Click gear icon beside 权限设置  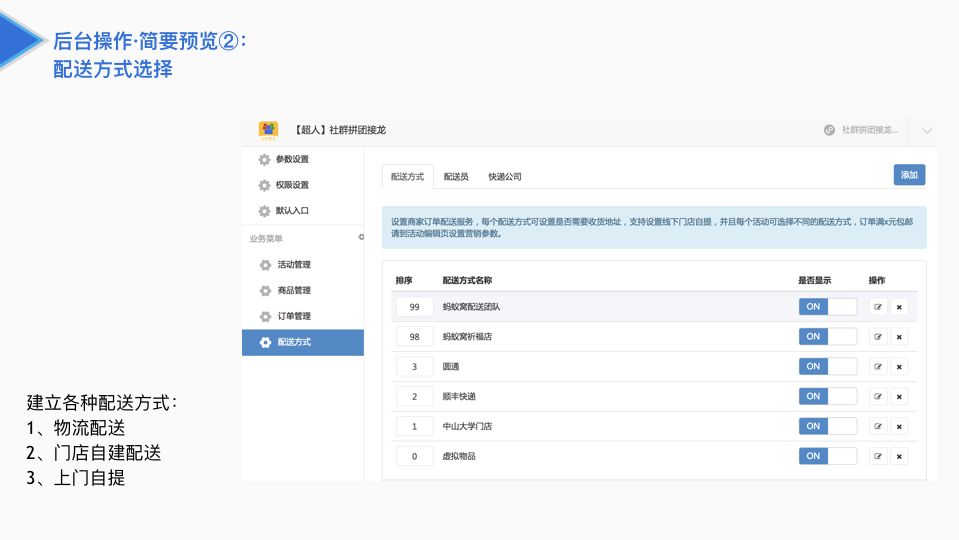(x=264, y=185)
